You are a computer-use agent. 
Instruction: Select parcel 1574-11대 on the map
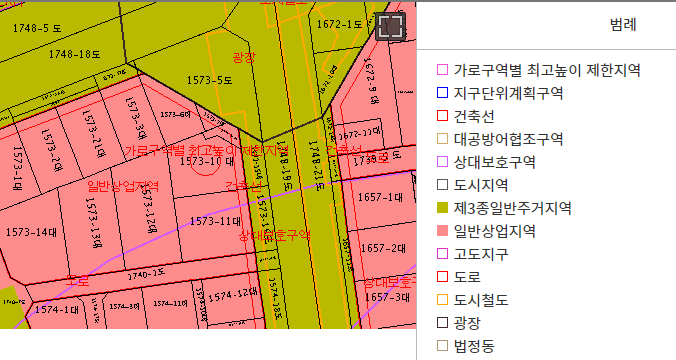coord(170,304)
